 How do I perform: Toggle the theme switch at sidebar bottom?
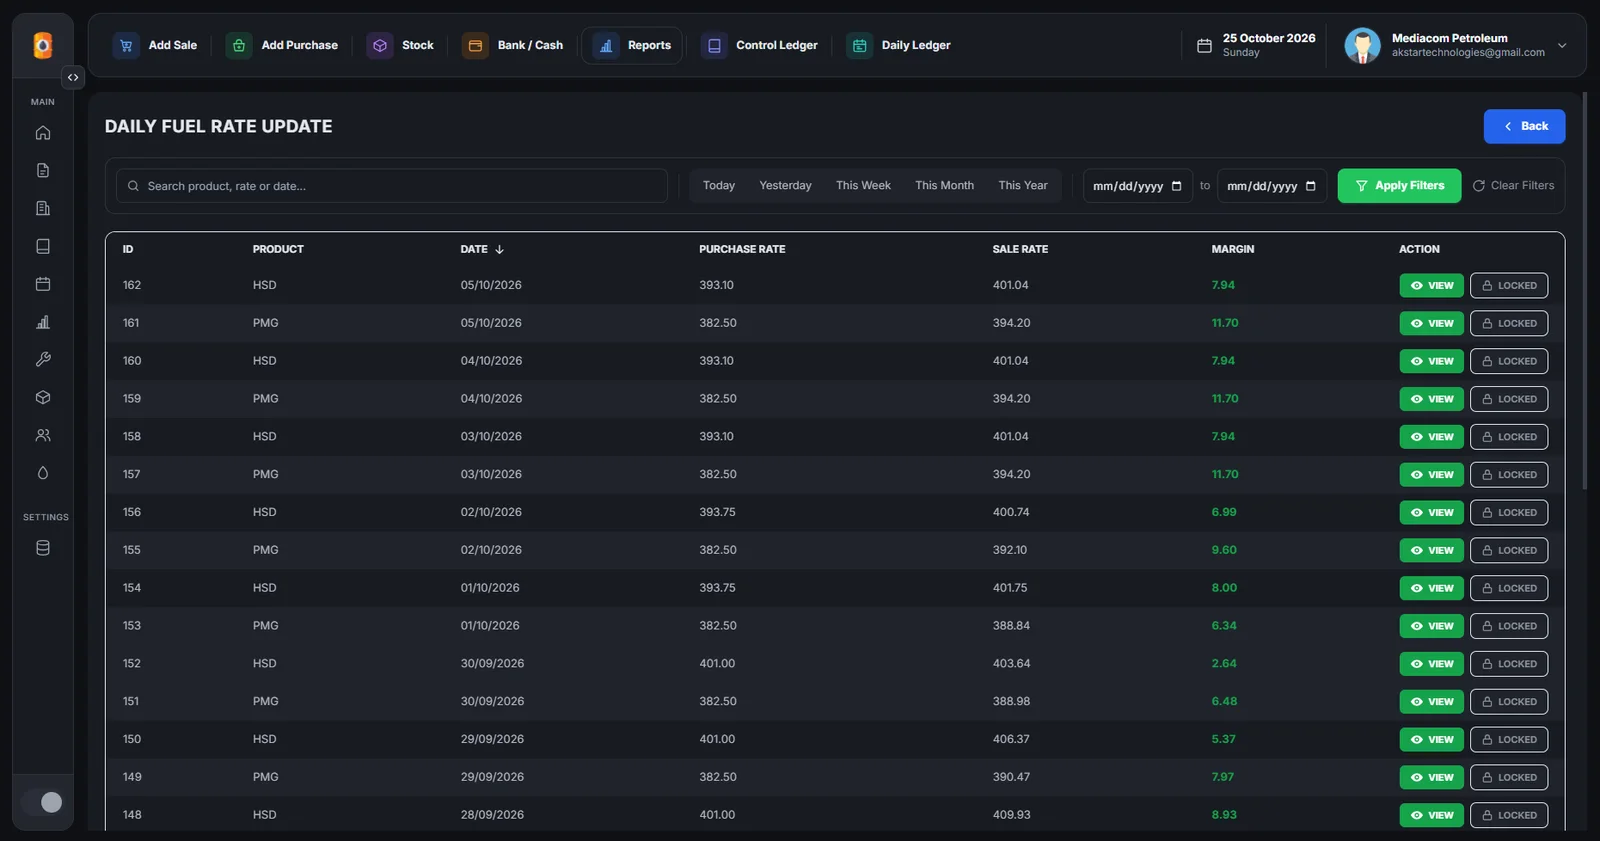tap(43, 802)
